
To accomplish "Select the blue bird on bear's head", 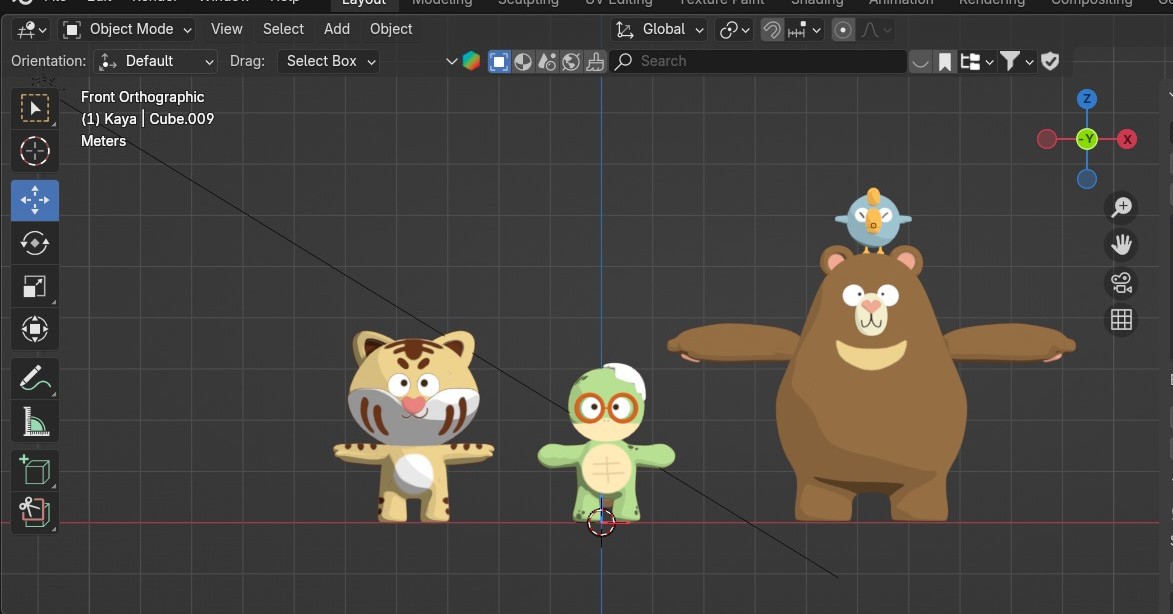I will tap(873, 220).
